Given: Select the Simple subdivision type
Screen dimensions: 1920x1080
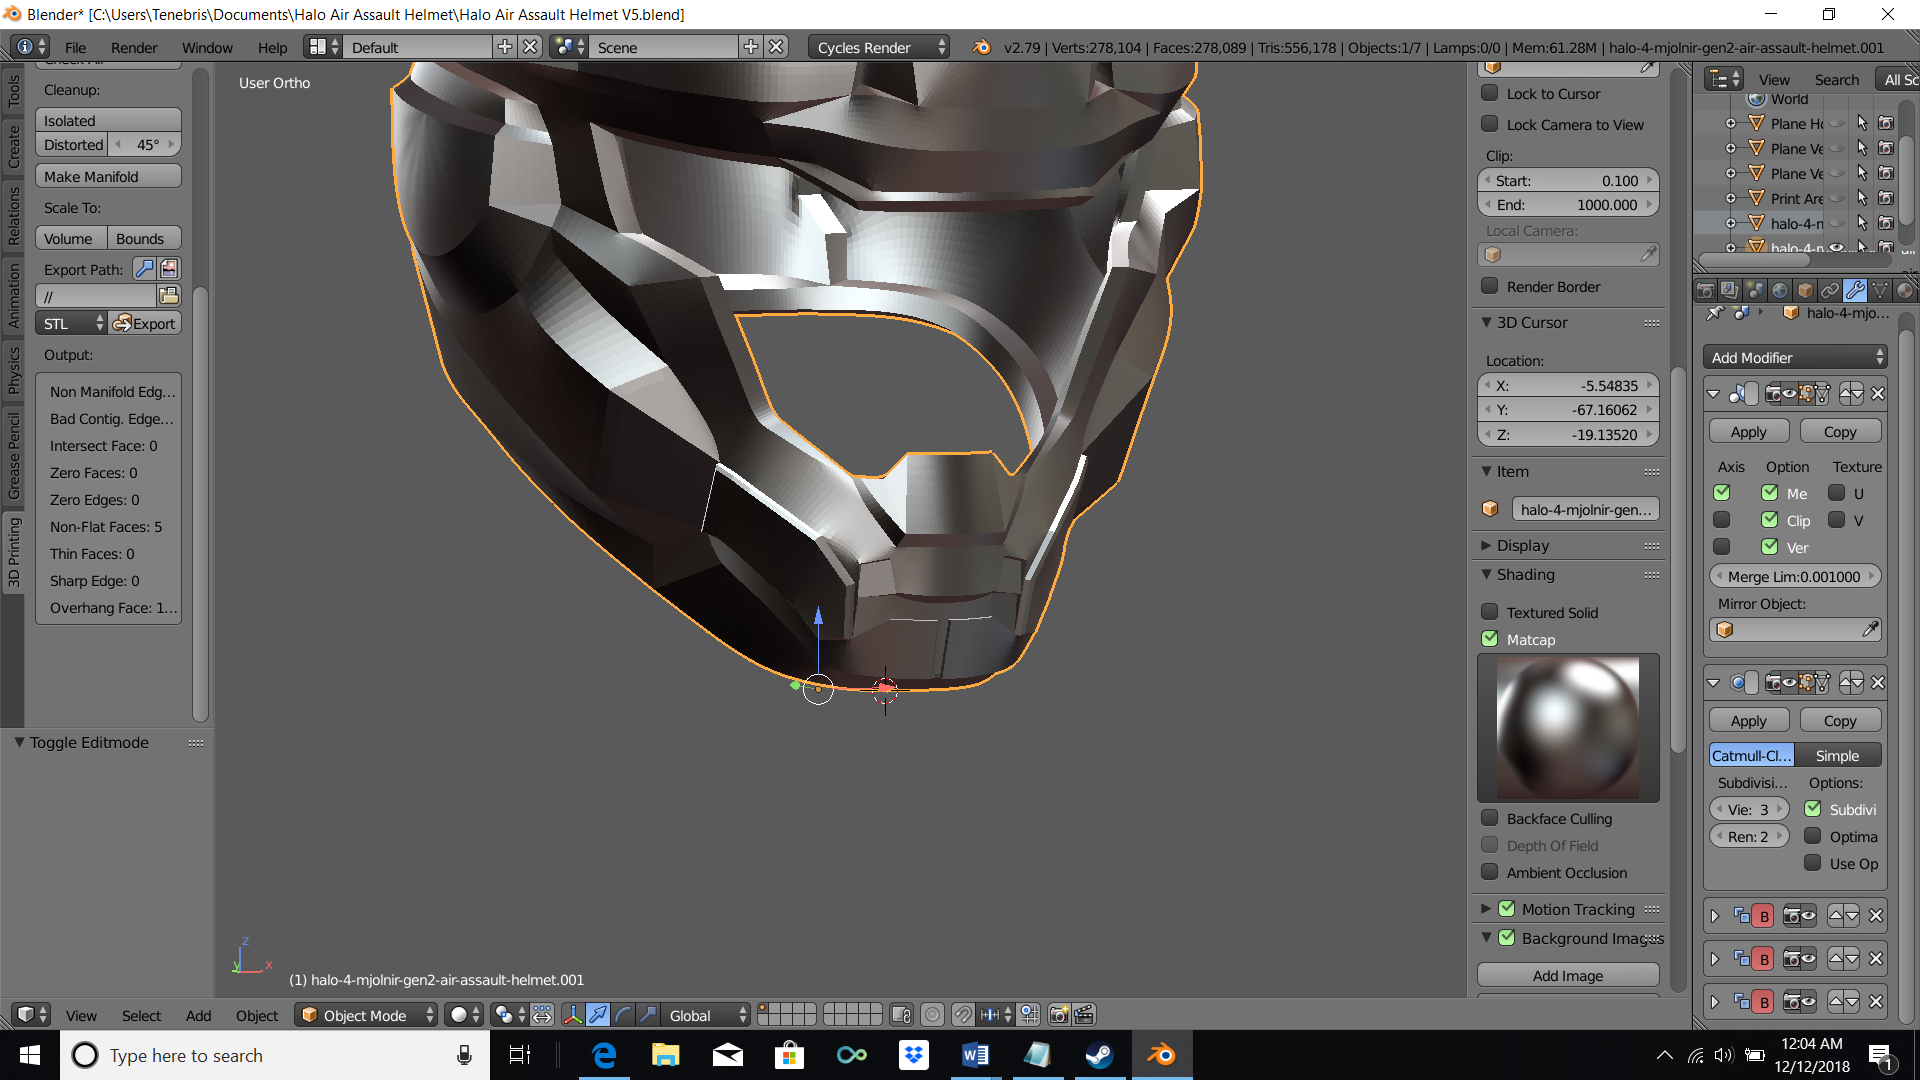Looking at the screenshot, I should (x=1838, y=755).
